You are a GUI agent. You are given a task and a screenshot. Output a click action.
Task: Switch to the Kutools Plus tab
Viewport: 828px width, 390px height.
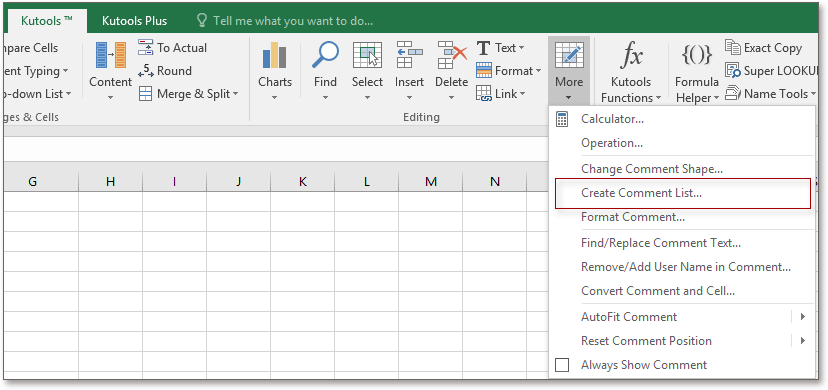pos(134,21)
